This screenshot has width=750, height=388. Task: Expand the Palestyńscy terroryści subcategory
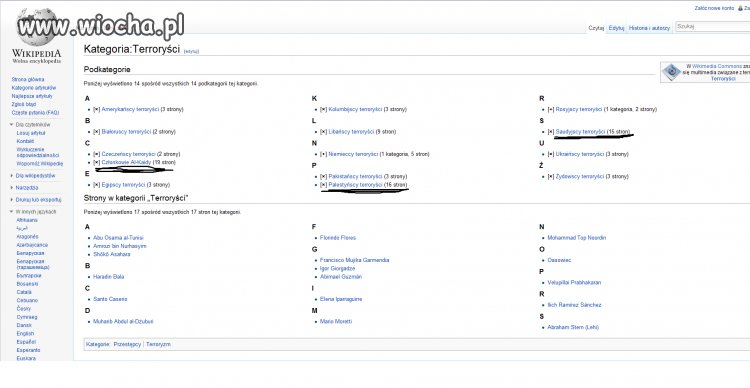(x=323, y=185)
